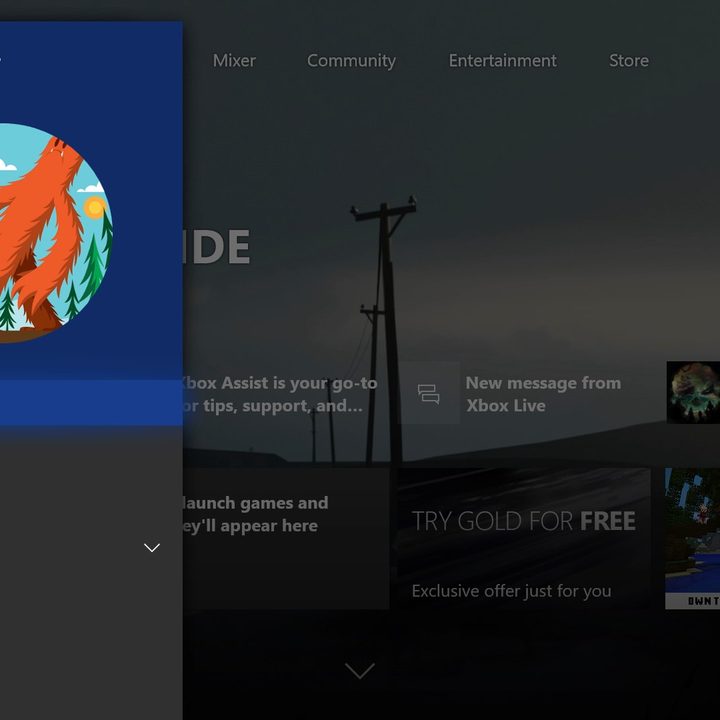
Task: Click 'Exclusive offer just for you' text
Action: pyautogui.click(x=511, y=591)
